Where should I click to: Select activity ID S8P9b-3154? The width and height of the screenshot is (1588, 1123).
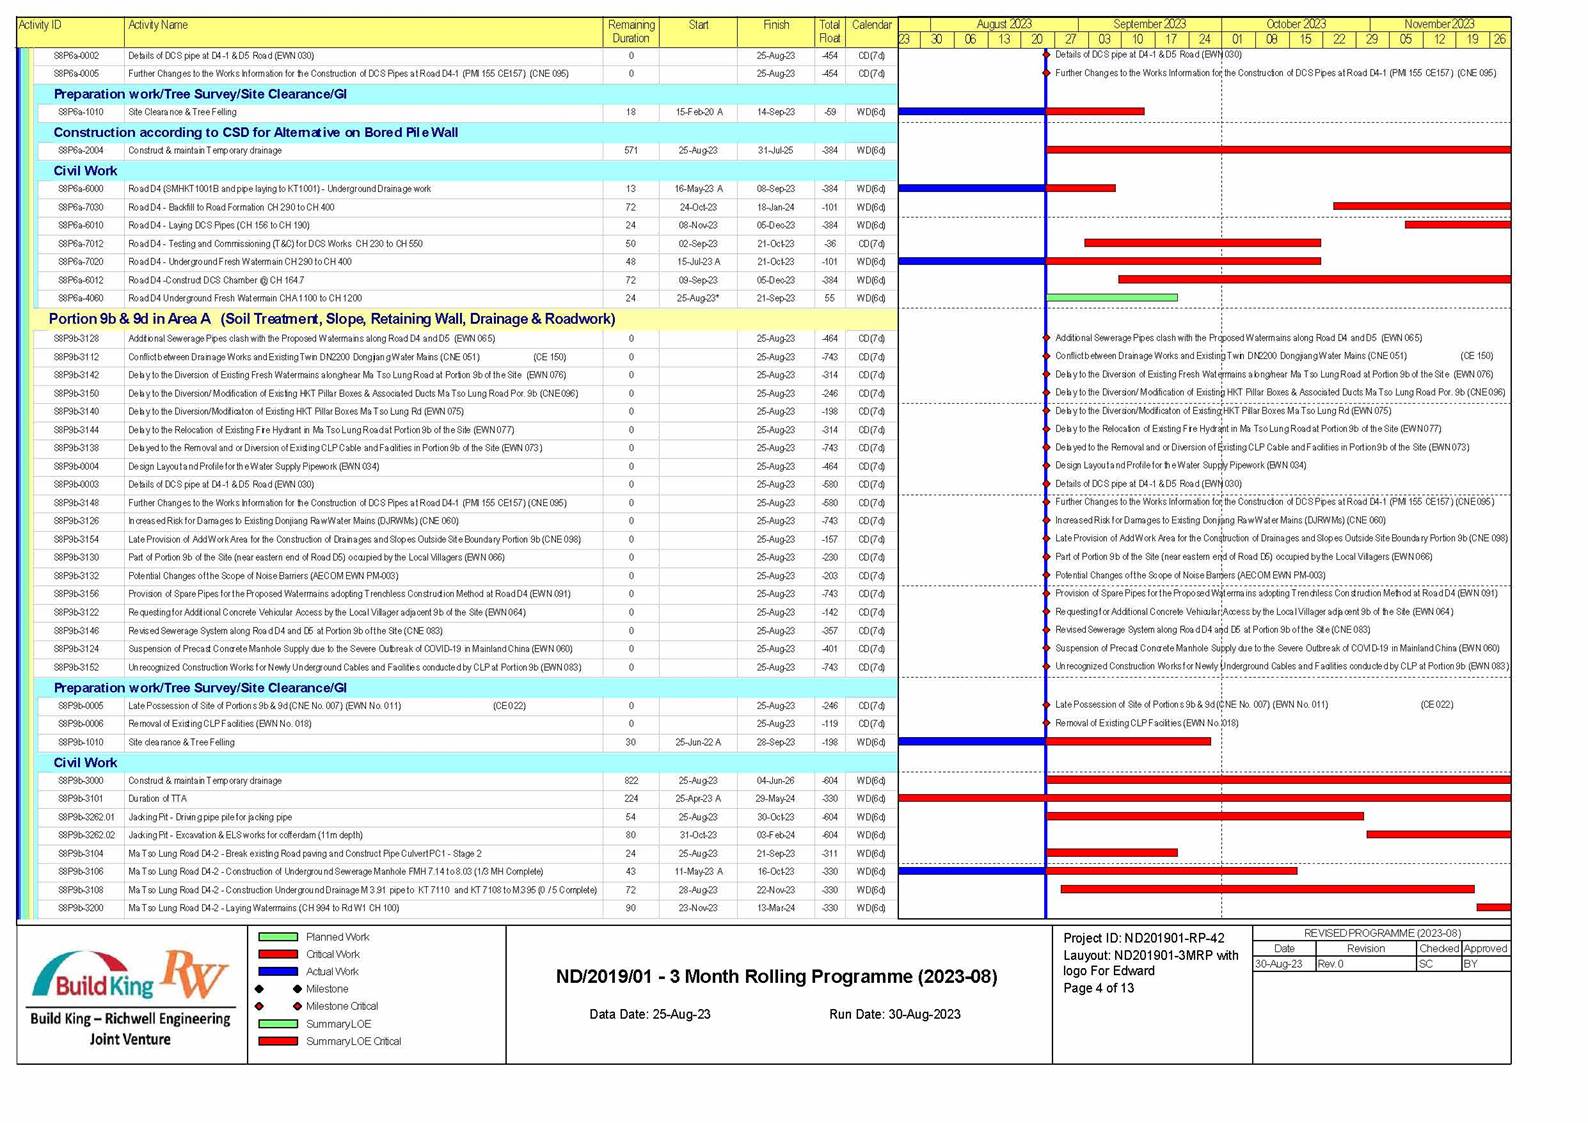(x=77, y=539)
